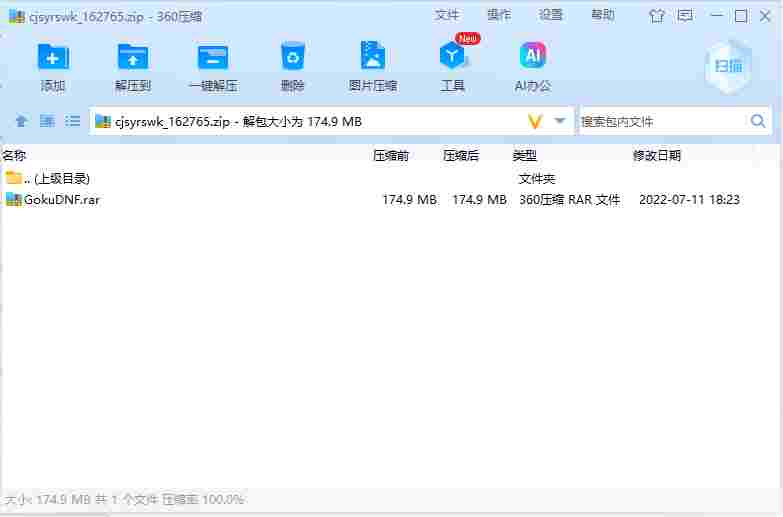
Task: Open the 文件 menu
Action: coord(446,15)
